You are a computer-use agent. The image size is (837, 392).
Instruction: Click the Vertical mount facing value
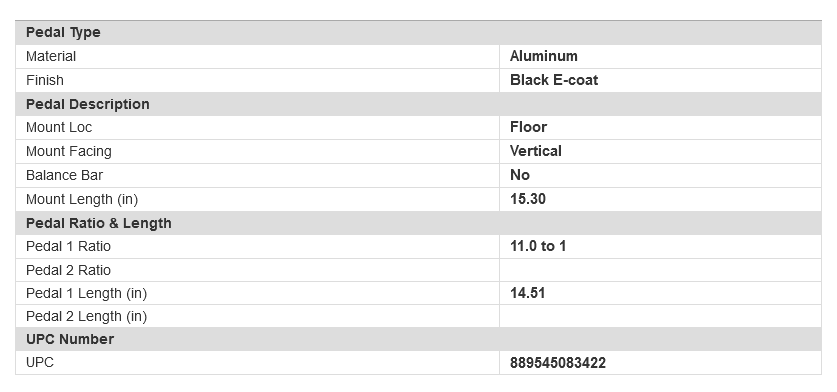pos(535,151)
